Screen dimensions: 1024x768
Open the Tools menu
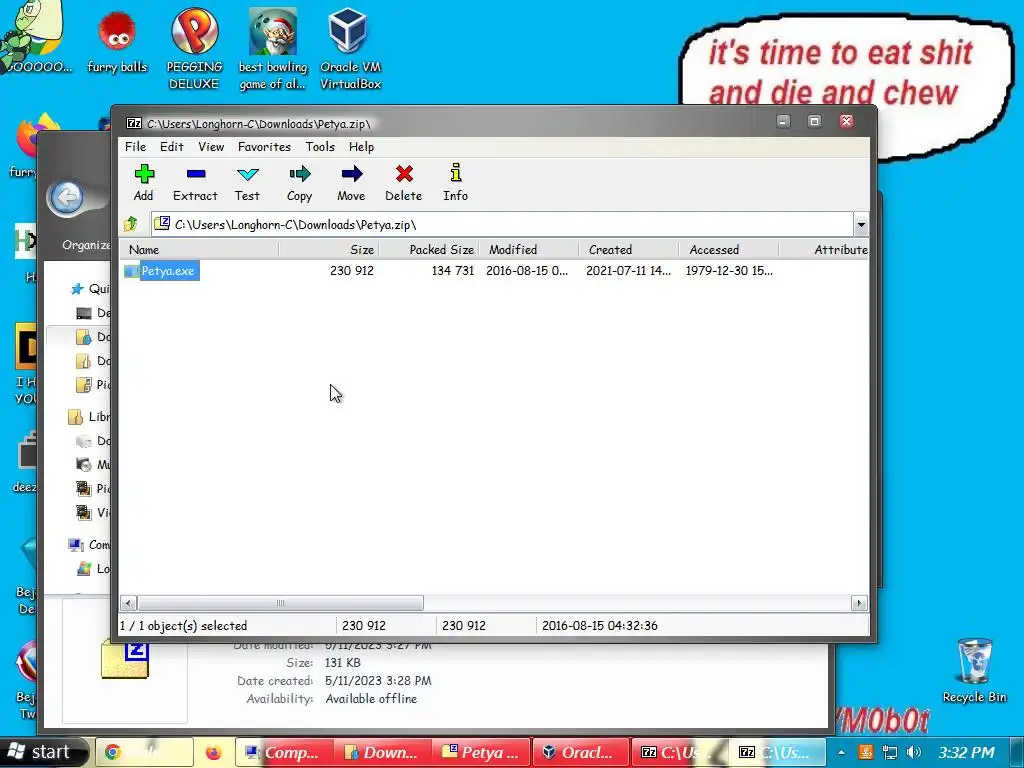click(x=320, y=147)
